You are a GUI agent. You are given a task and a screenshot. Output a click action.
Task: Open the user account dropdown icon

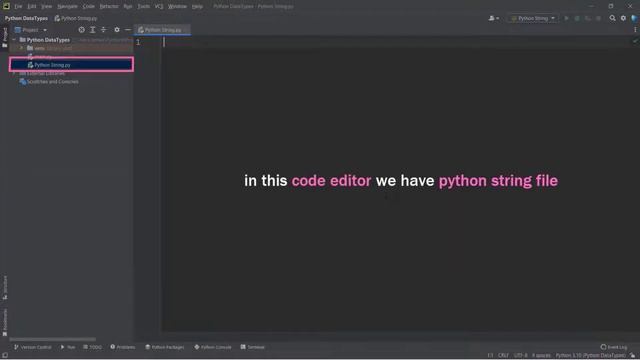tap(494, 18)
